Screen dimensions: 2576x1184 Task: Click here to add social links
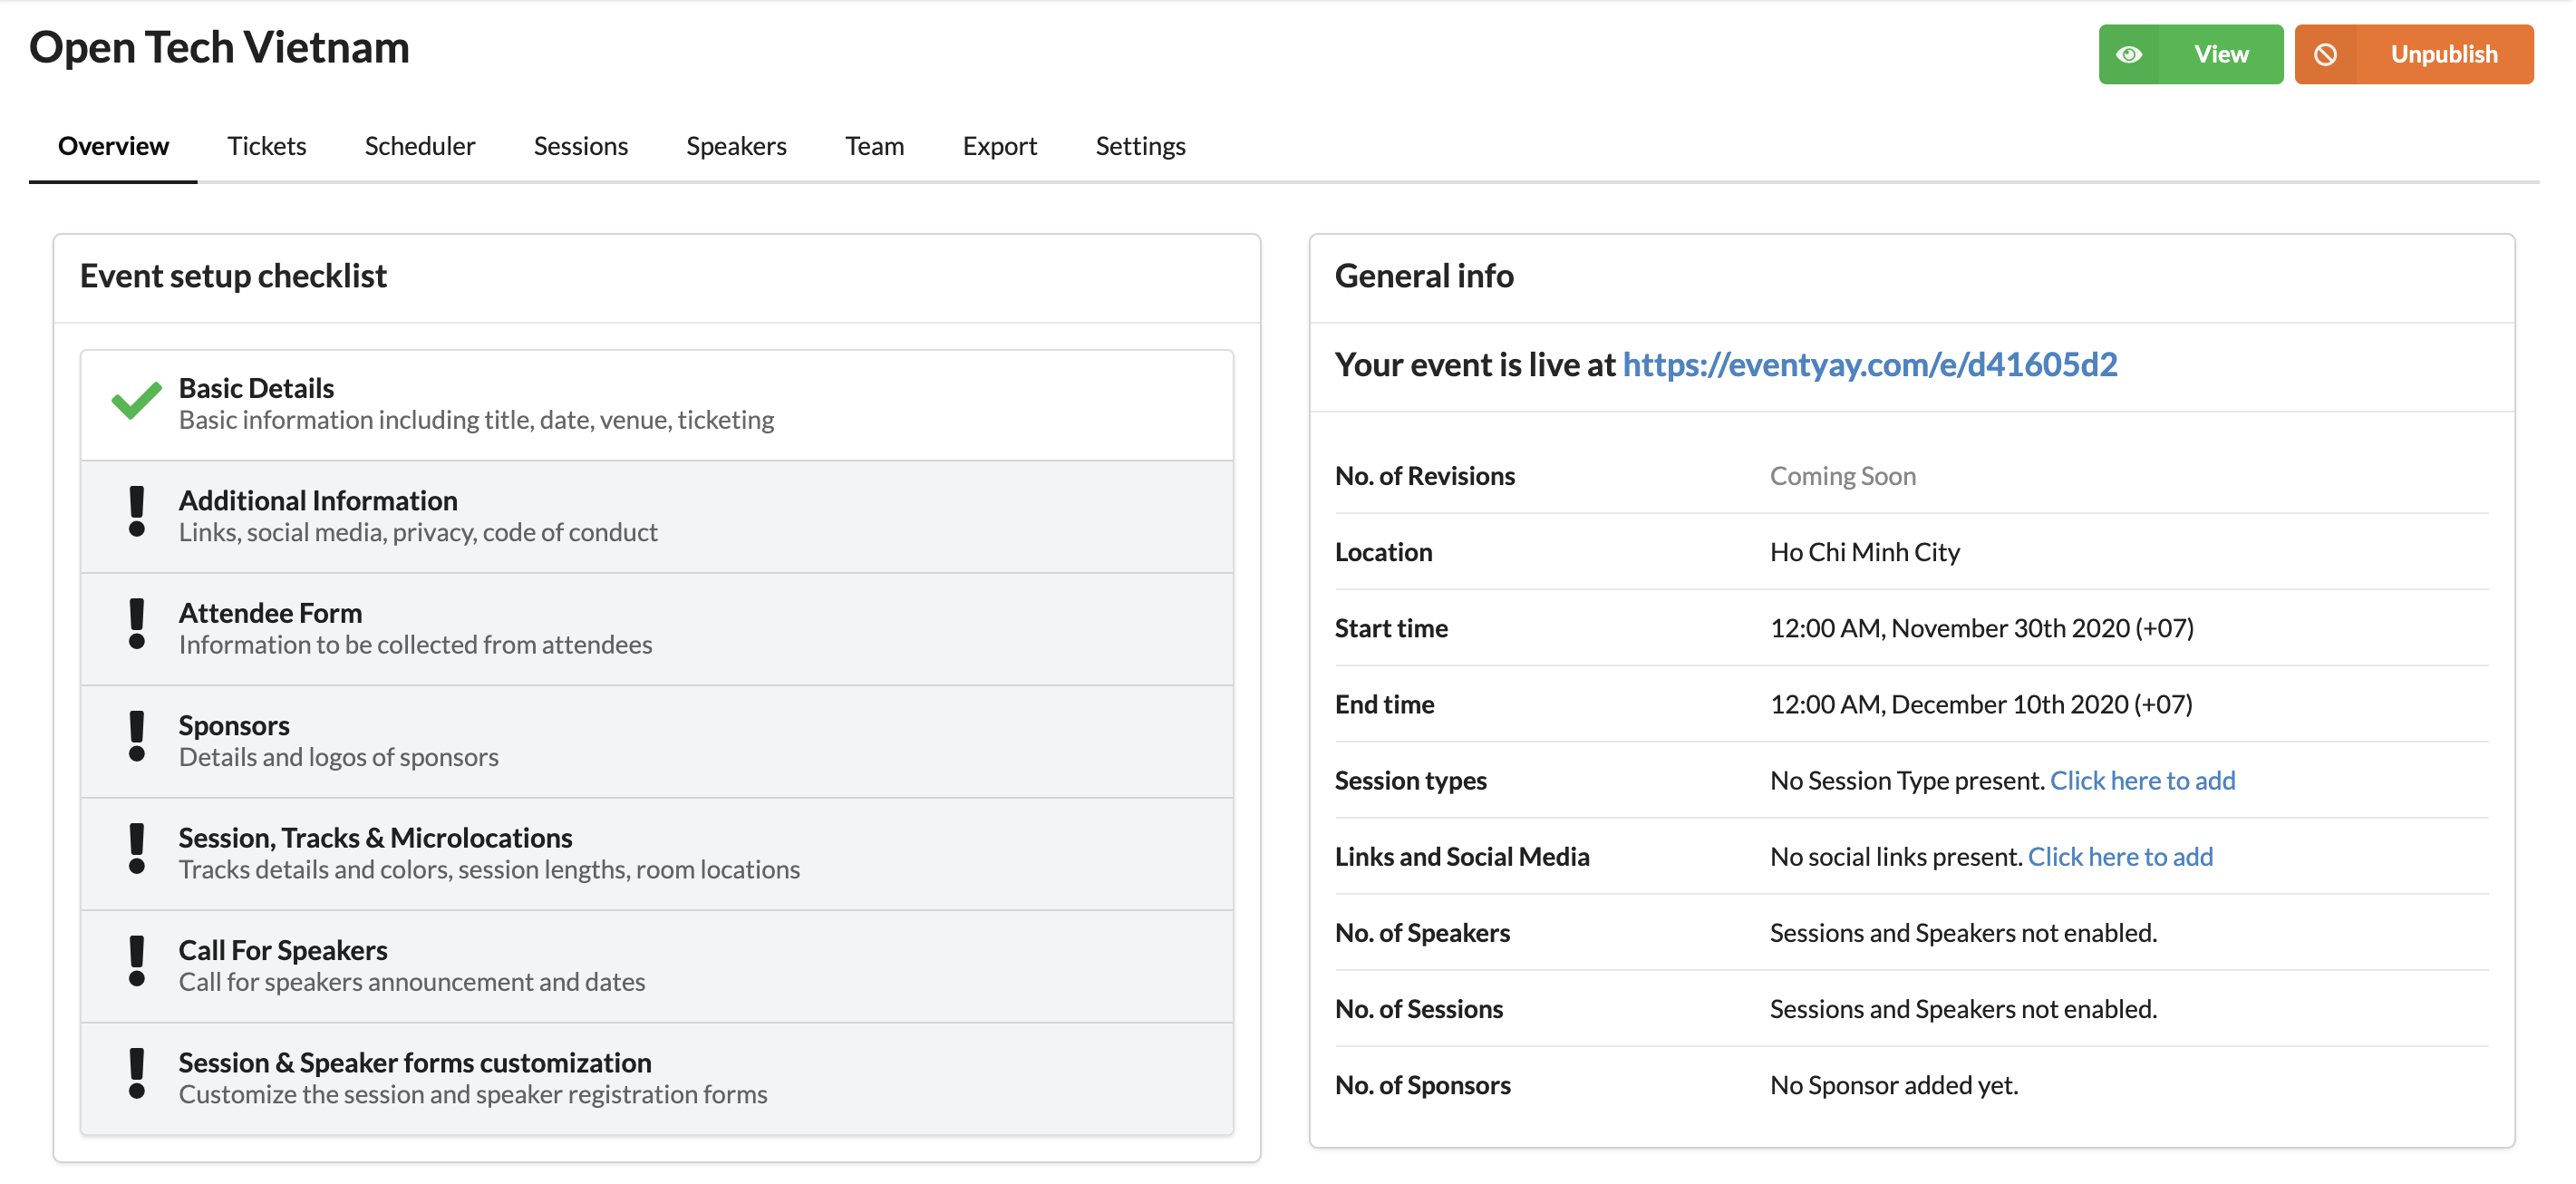click(2120, 856)
